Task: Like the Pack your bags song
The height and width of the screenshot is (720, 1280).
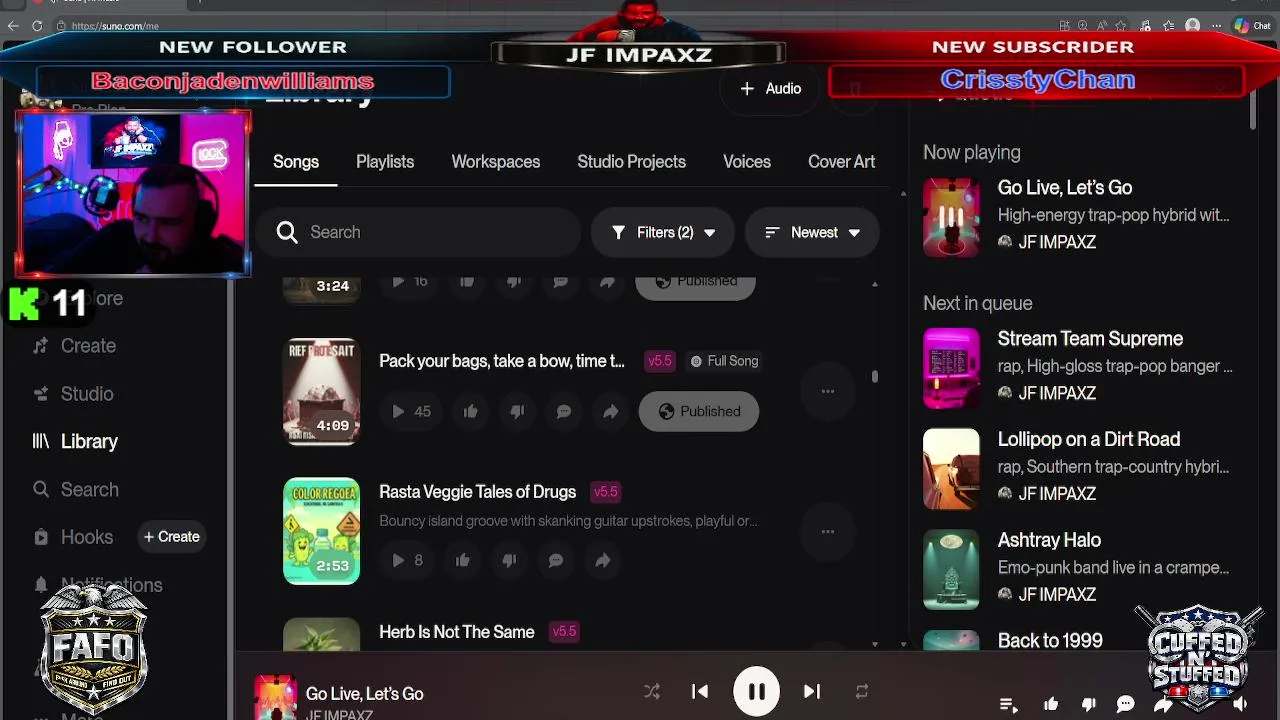Action: pos(470,411)
